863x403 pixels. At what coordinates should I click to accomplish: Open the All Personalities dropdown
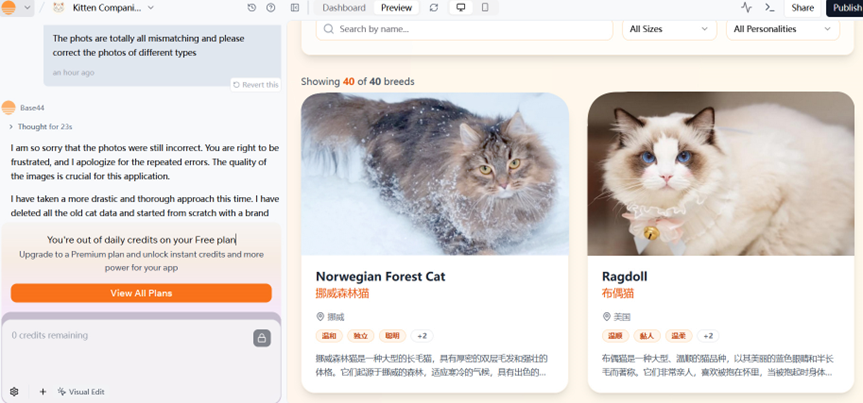coord(782,29)
